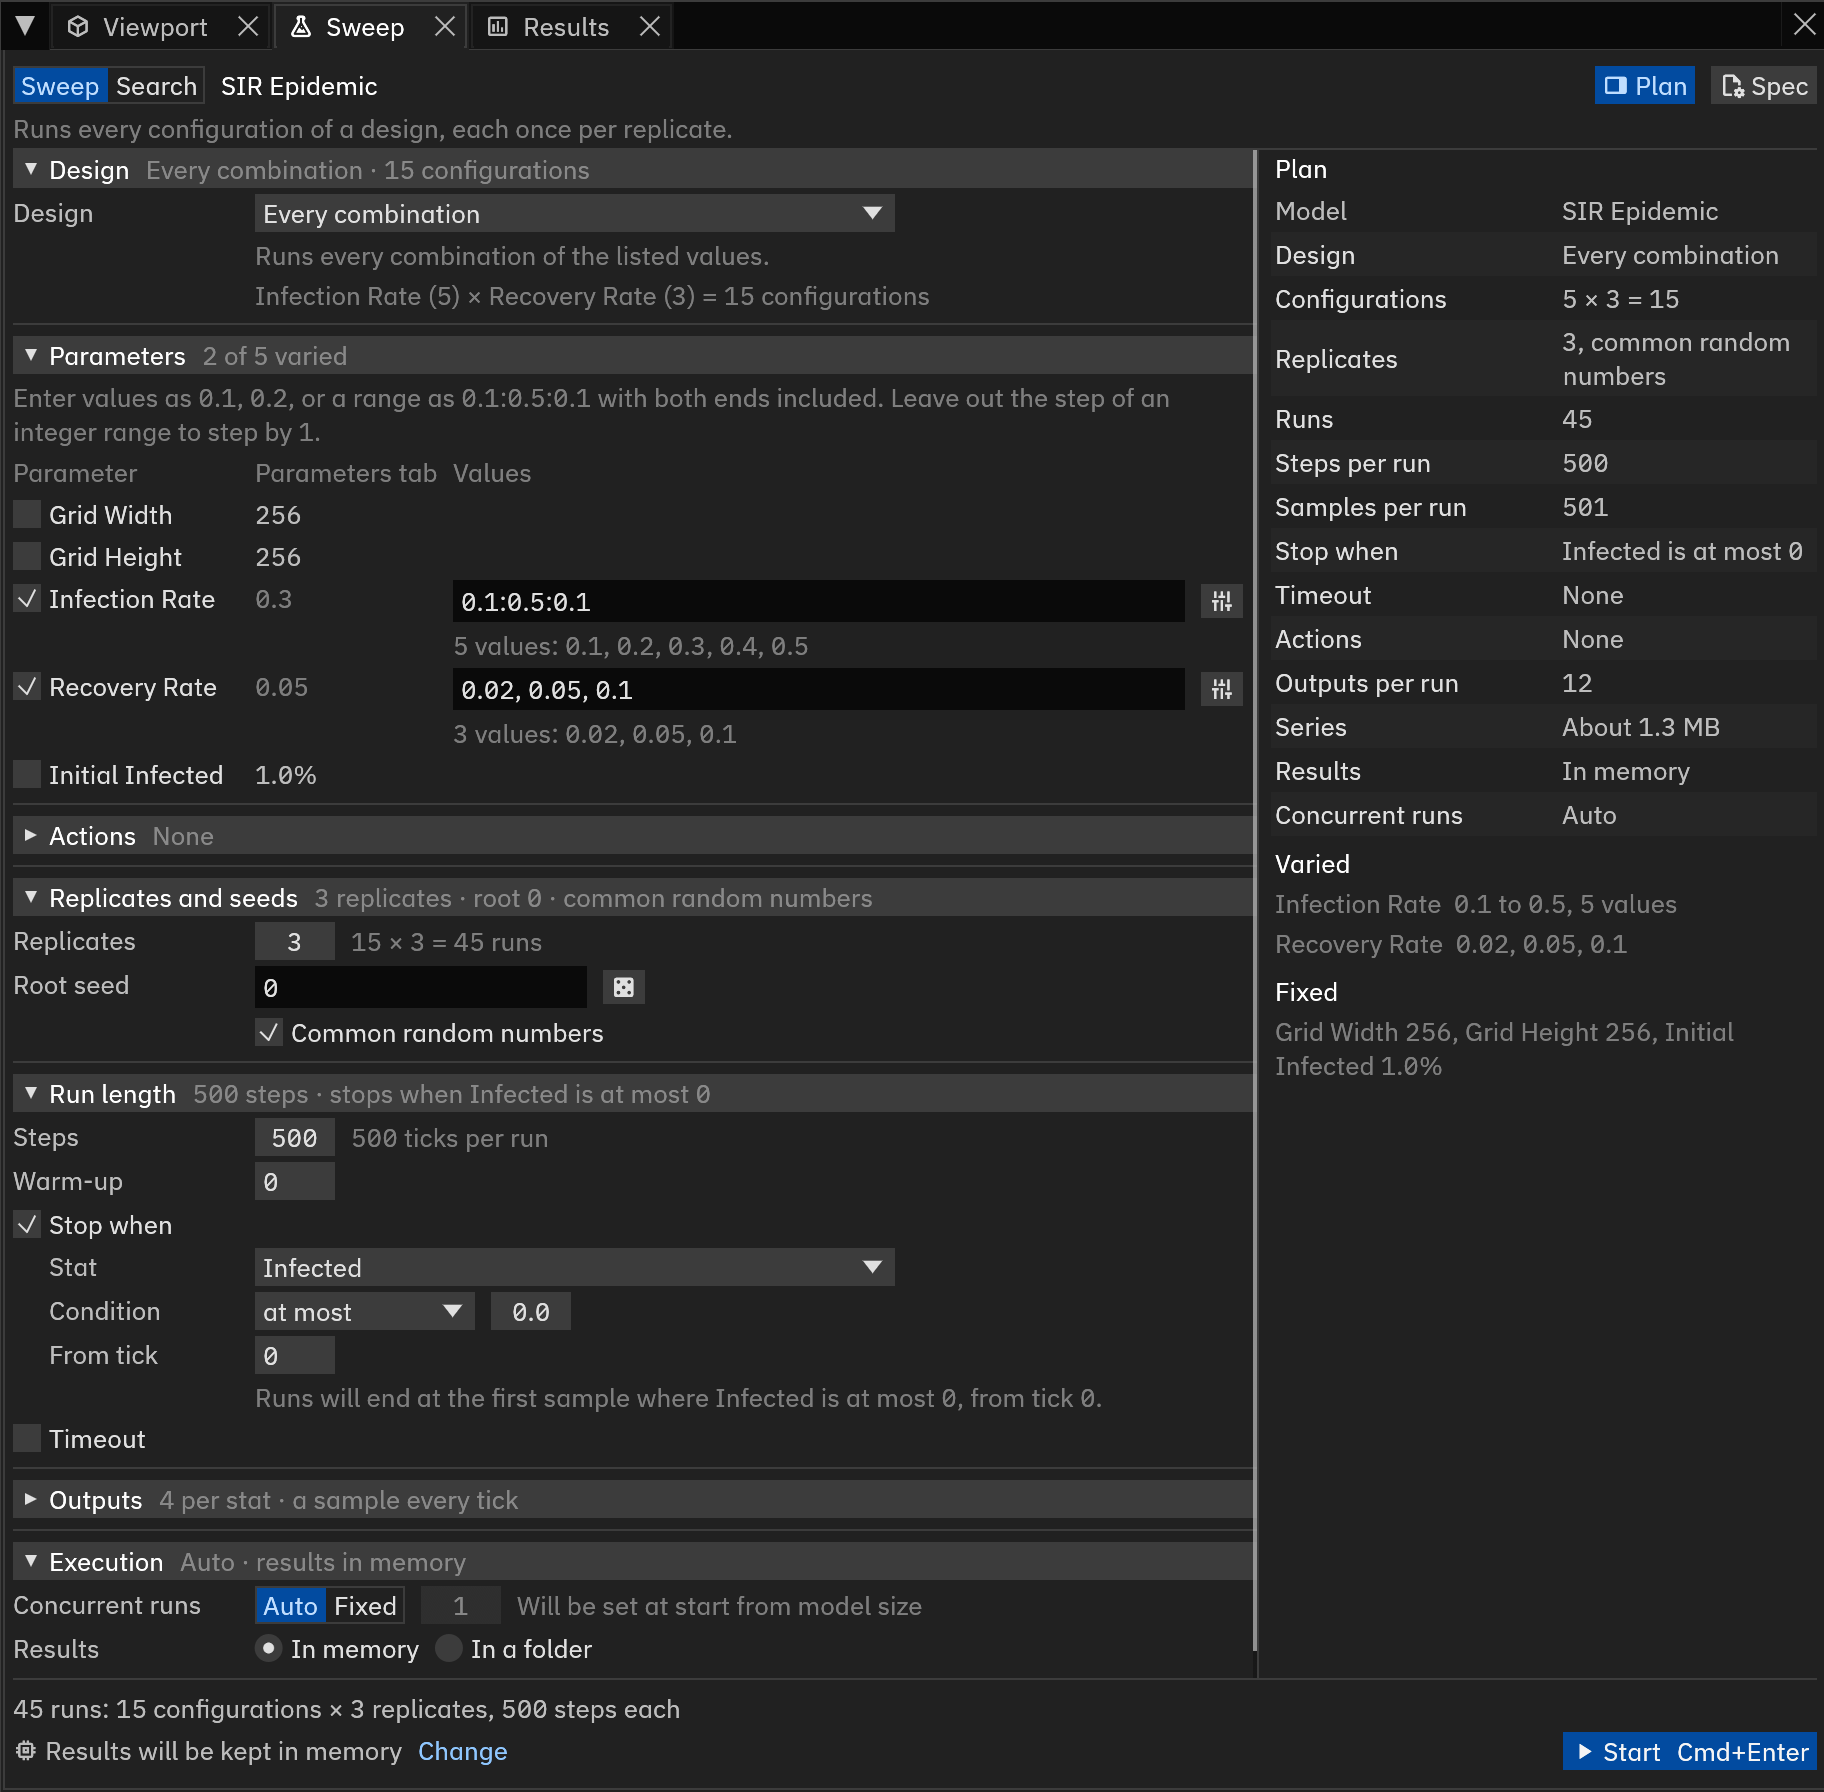Open the Stat dropdown showing Infected

click(x=574, y=1268)
